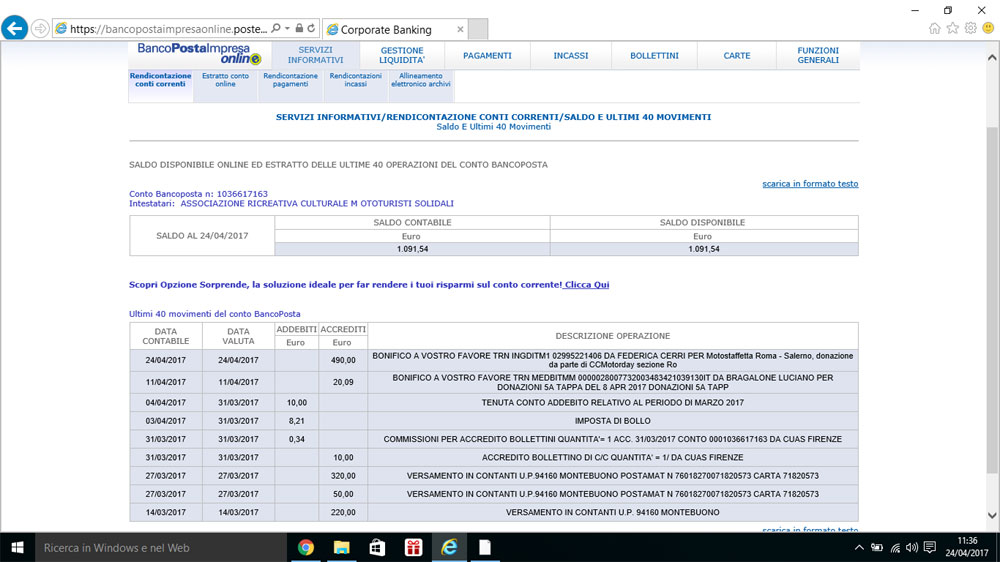Click the 0,34 addebito cell
Viewport: 1000px width, 562px height.
pyautogui.click(x=297, y=439)
